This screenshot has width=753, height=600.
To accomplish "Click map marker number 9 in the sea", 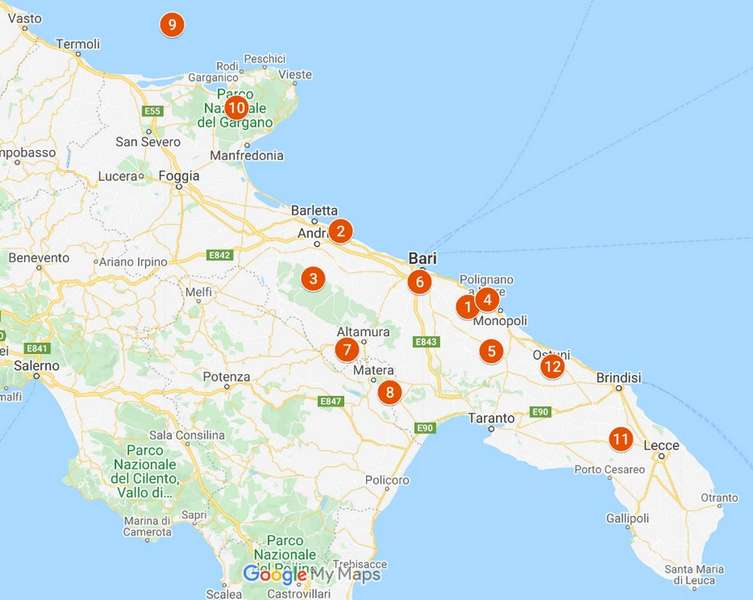I will [x=172, y=24].
